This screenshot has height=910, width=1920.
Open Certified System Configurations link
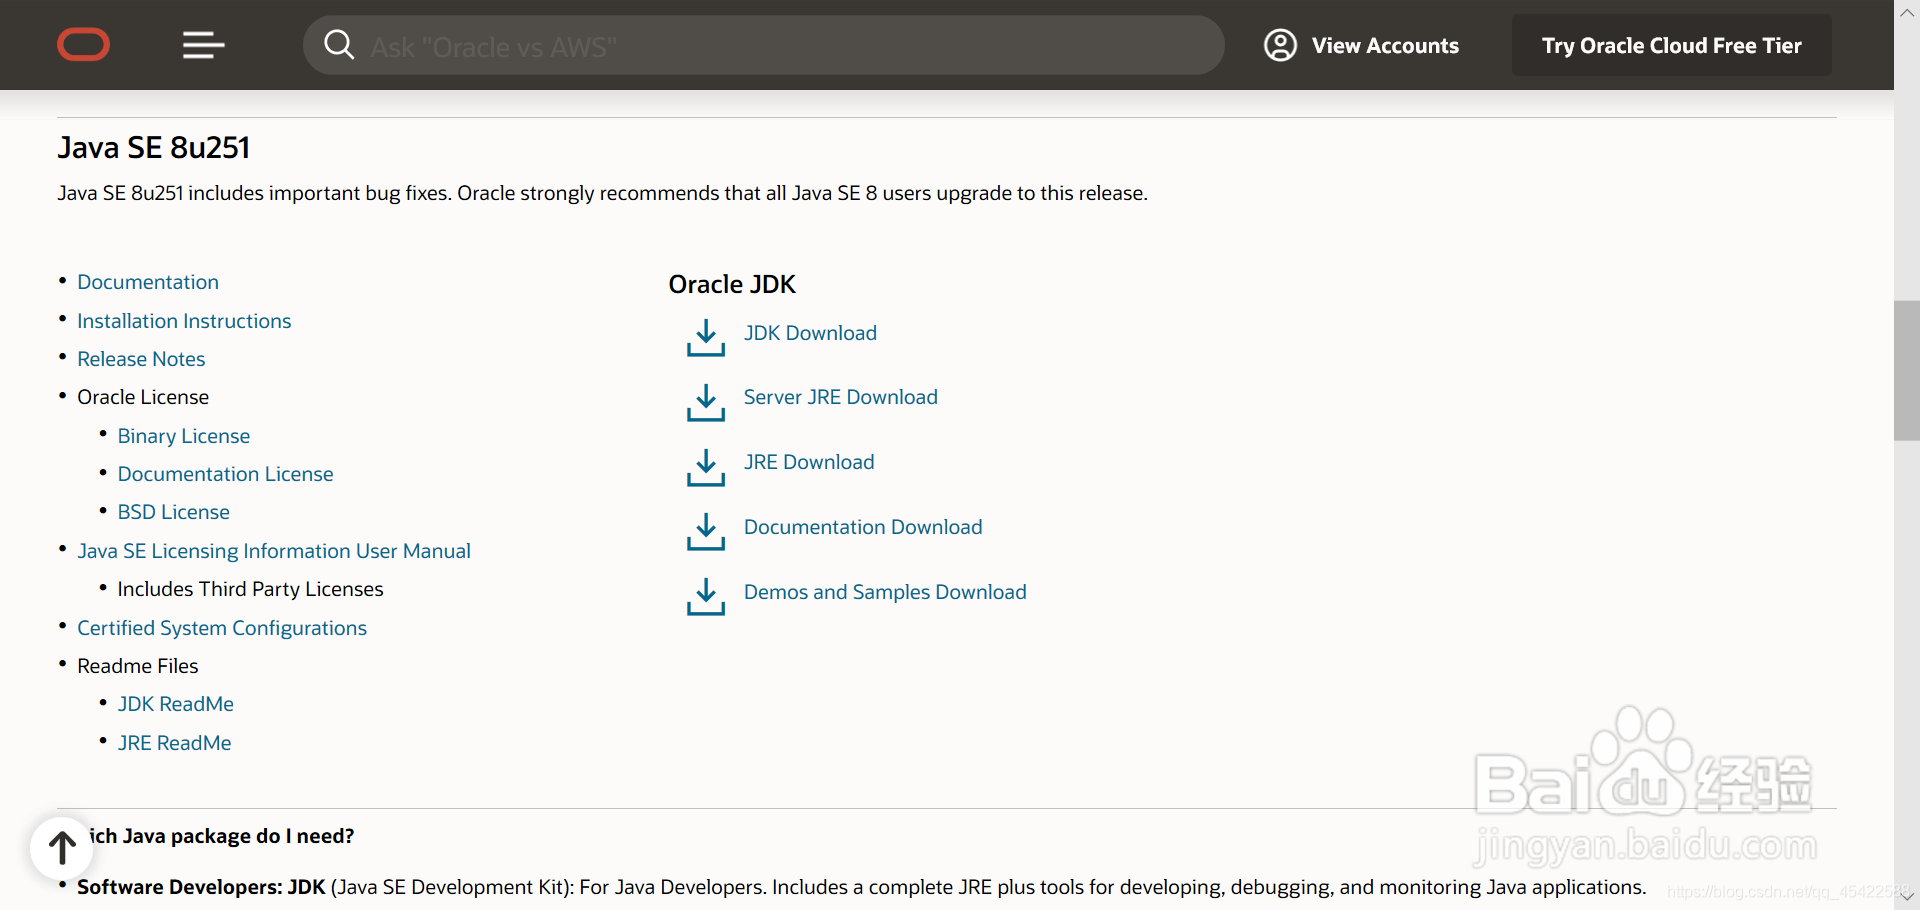tap(222, 628)
